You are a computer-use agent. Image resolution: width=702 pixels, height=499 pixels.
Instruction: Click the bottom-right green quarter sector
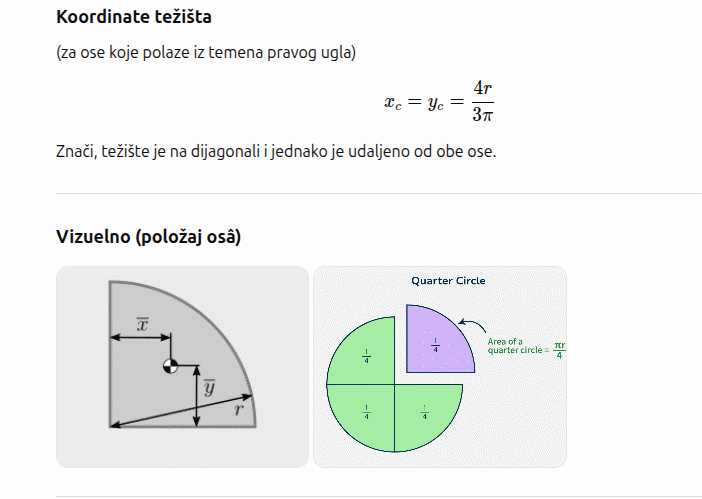tap(428, 412)
